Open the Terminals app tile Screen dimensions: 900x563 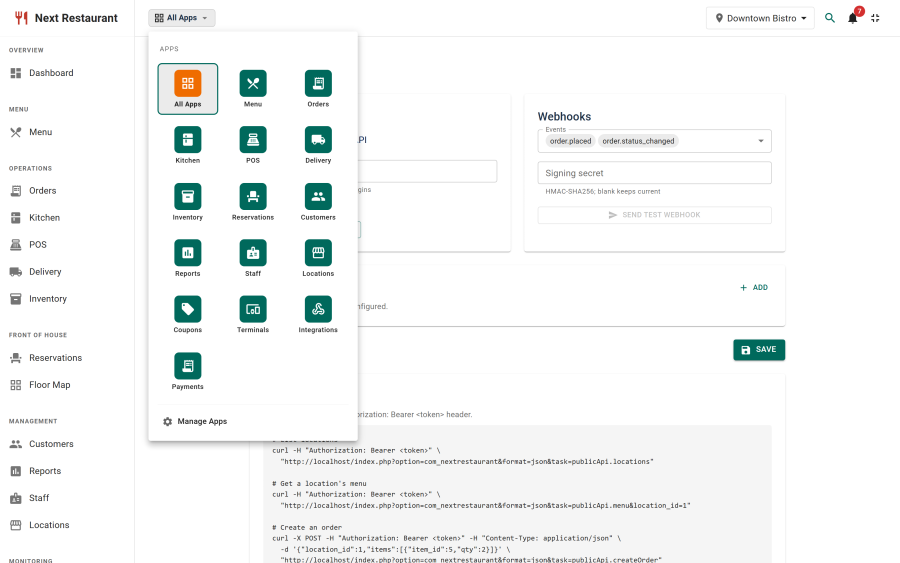click(x=253, y=314)
